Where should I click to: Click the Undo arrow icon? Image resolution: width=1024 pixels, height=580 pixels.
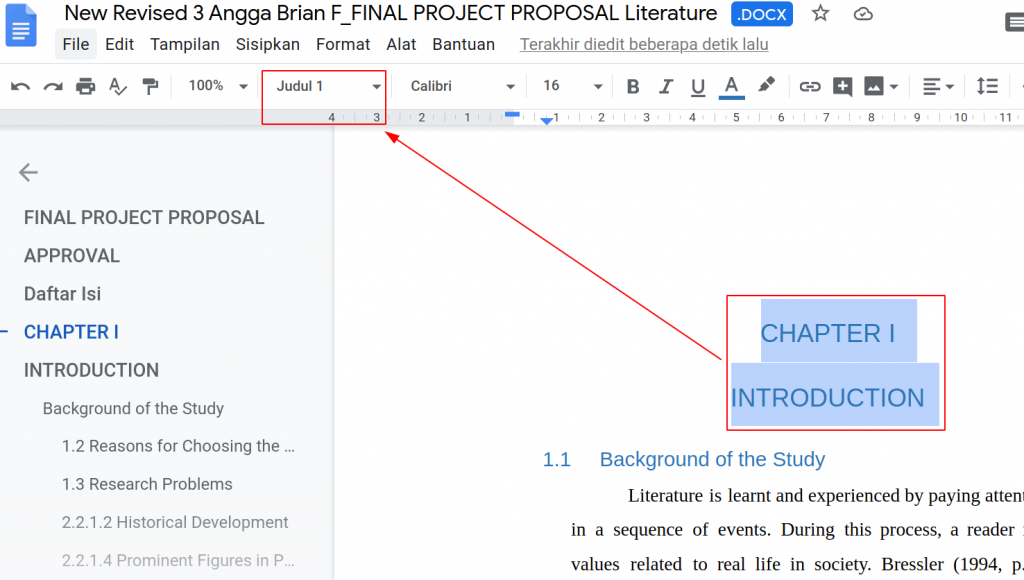coord(20,87)
